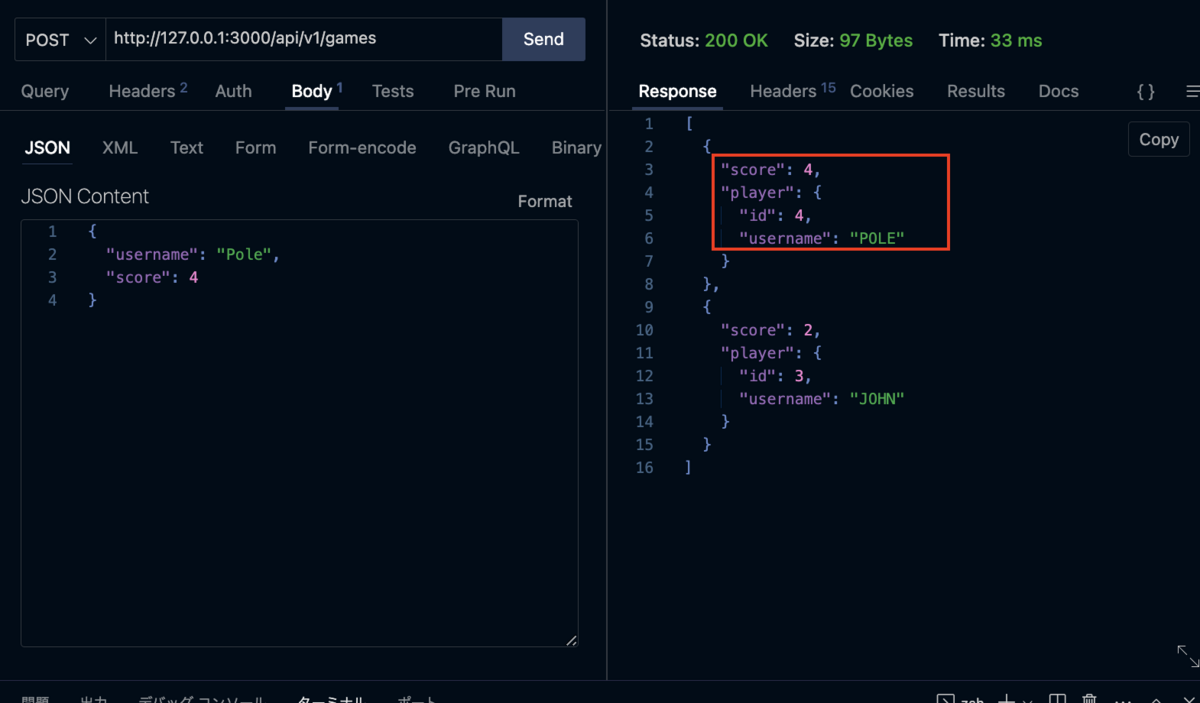Select Binary body type
This screenshot has width=1200, height=703.
click(576, 148)
